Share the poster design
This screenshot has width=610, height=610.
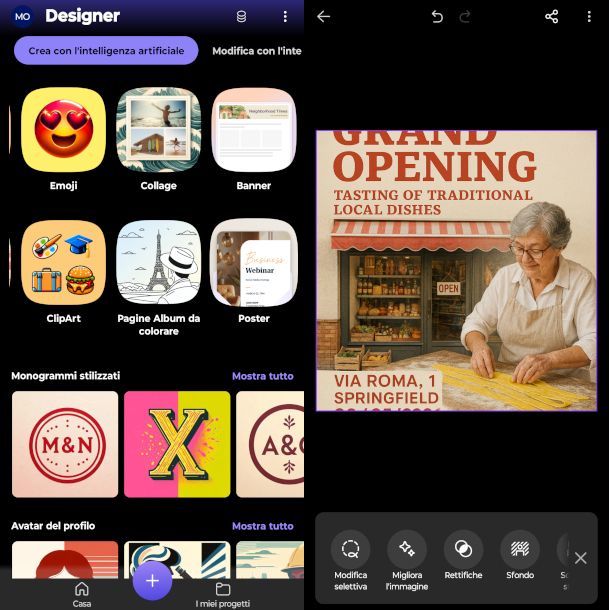[x=552, y=16]
